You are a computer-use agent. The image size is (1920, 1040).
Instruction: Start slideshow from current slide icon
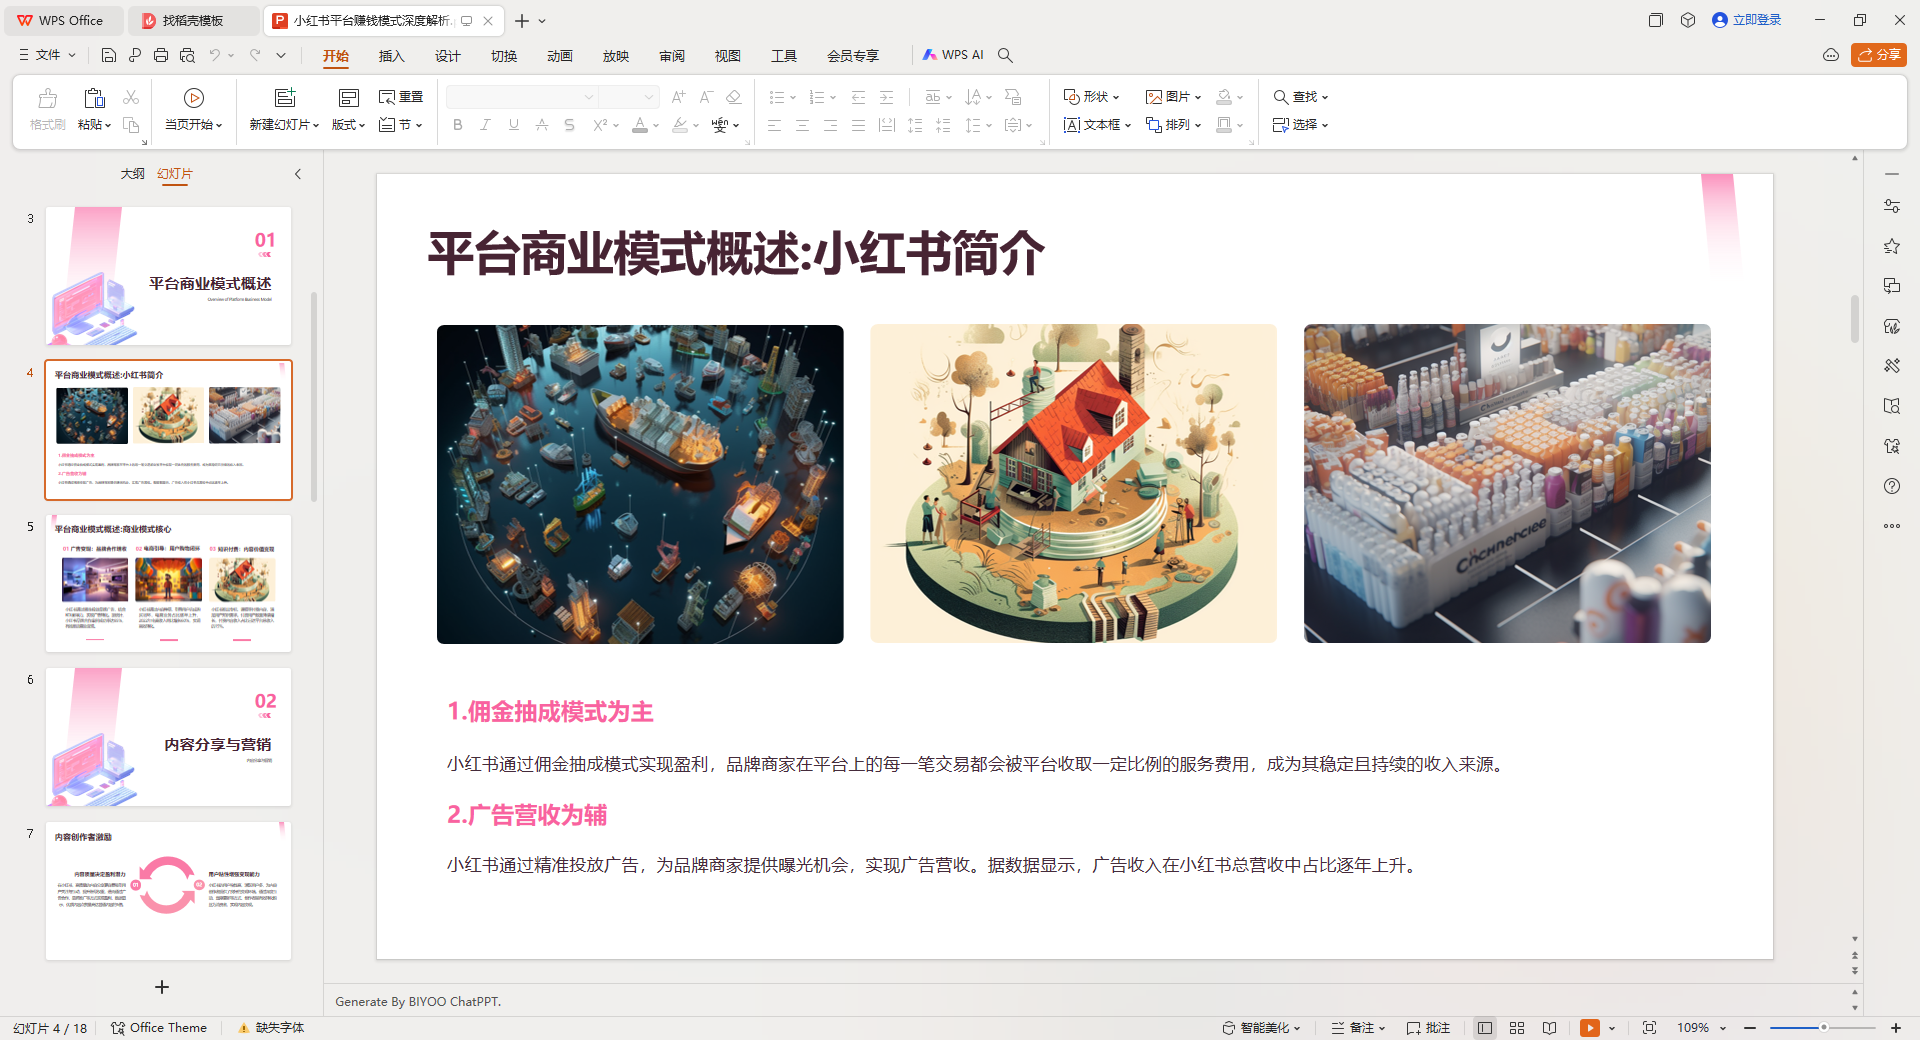pos(194,97)
